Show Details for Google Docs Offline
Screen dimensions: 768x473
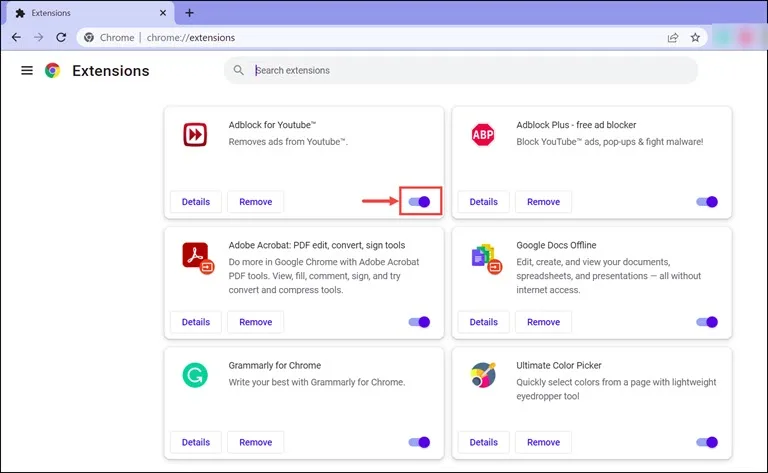483,322
